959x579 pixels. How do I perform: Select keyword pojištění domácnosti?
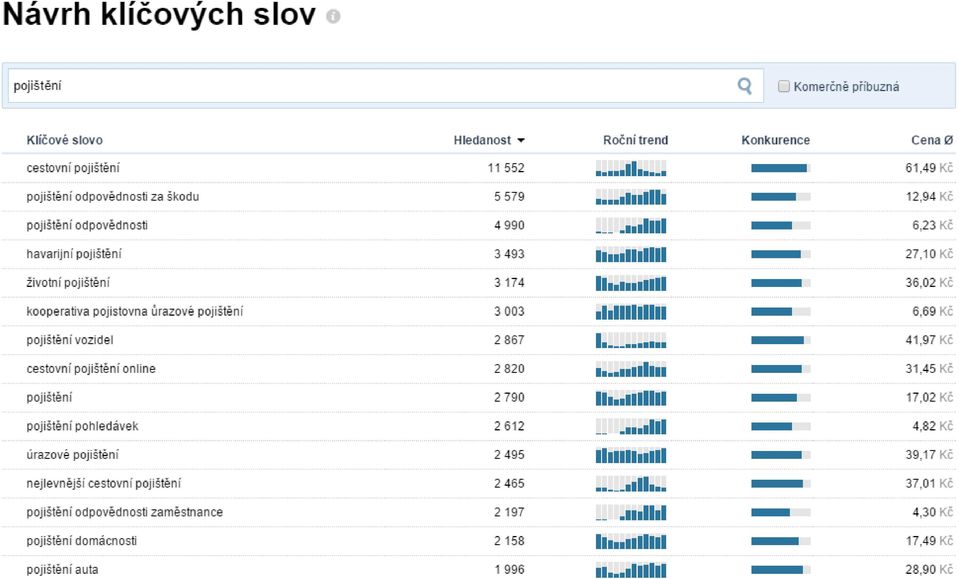pyautogui.click(x=81, y=541)
